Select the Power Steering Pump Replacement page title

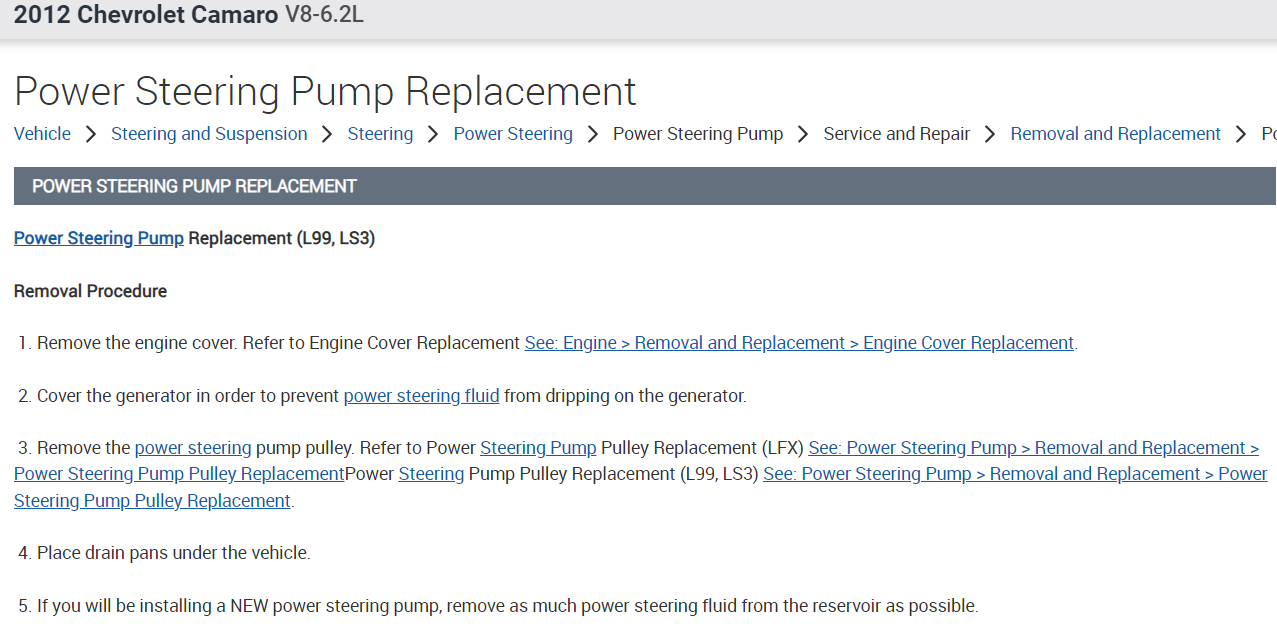(x=324, y=91)
